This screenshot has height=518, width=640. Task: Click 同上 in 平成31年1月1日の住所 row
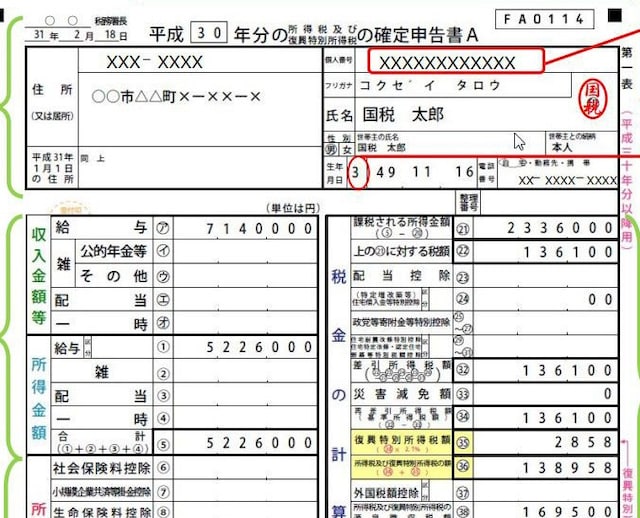93,158
